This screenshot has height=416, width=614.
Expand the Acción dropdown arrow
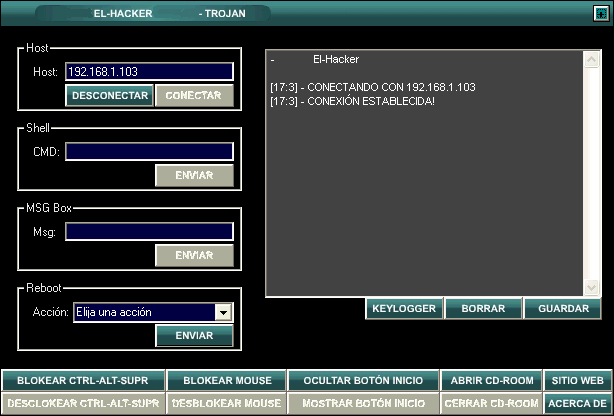pos(224,312)
